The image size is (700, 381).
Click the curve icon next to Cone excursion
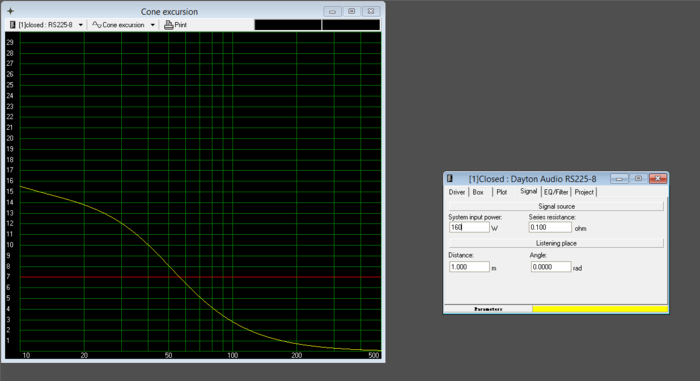click(x=96, y=25)
